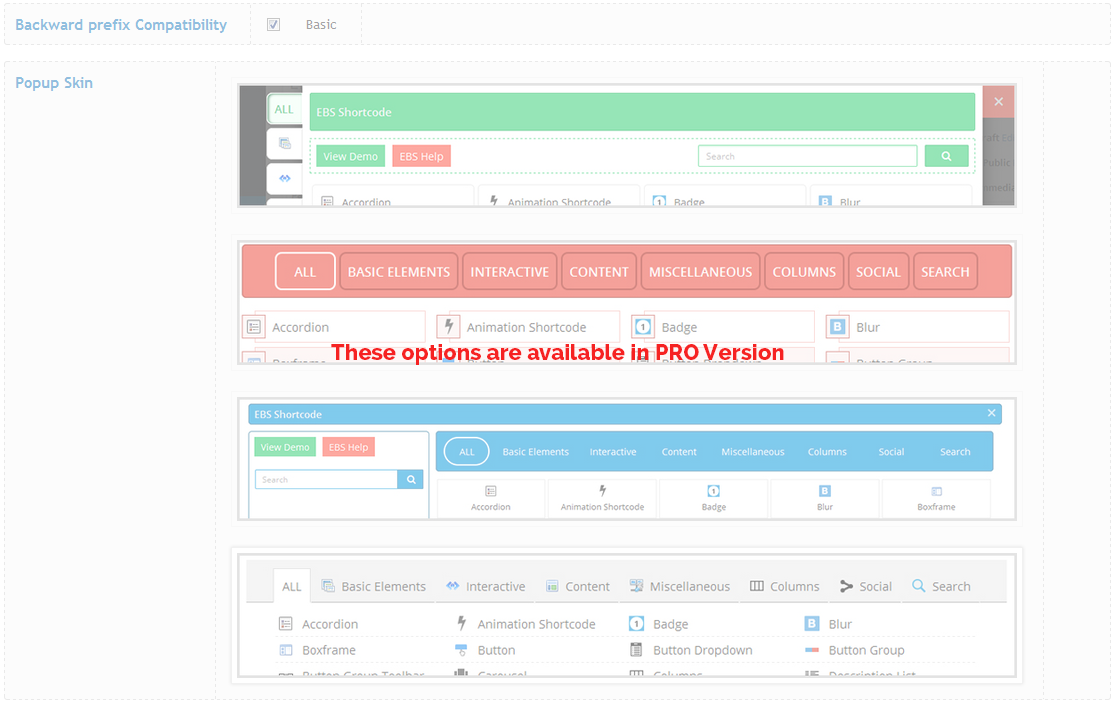Screen dimensions: 1116x708
Task: Click the green skin search field
Action: coord(807,156)
